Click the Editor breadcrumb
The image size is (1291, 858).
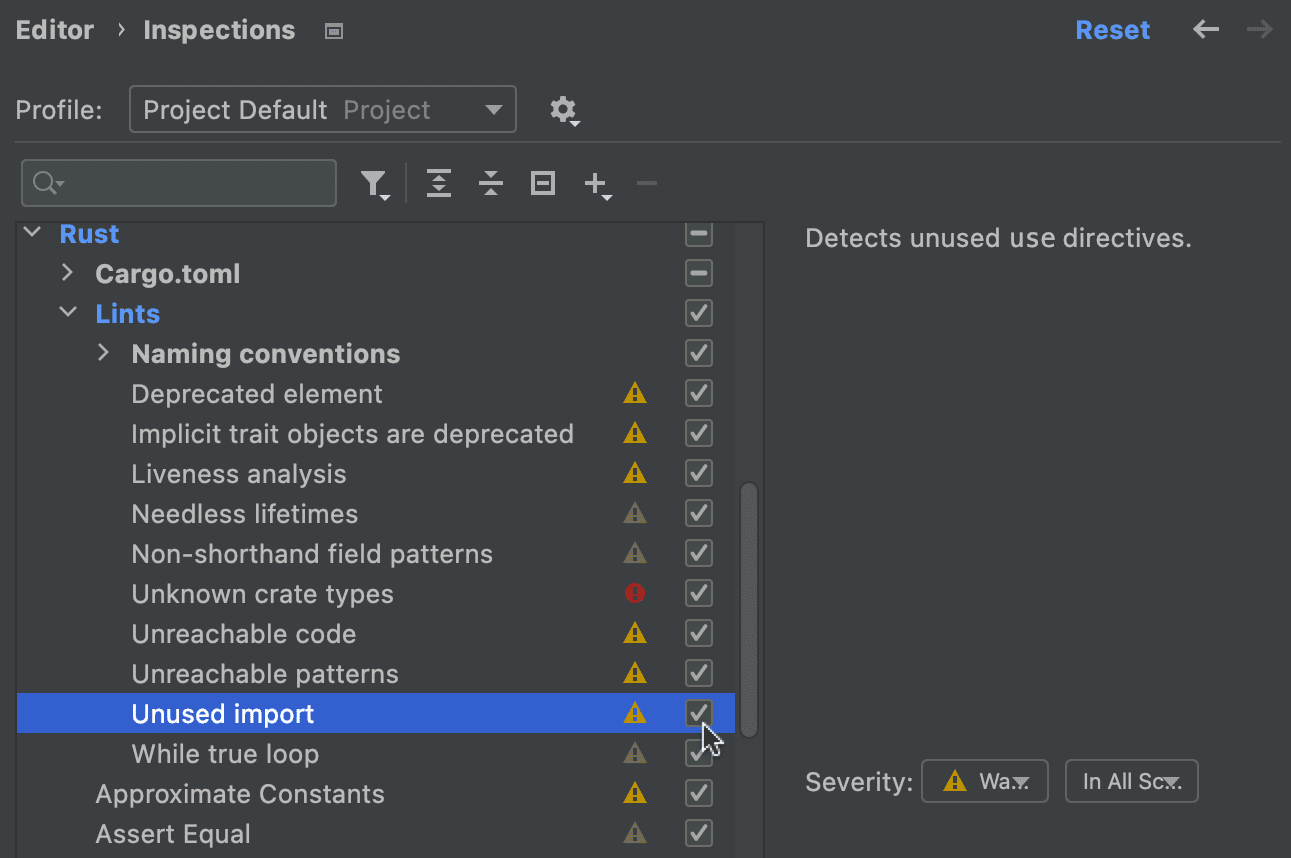tap(54, 29)
